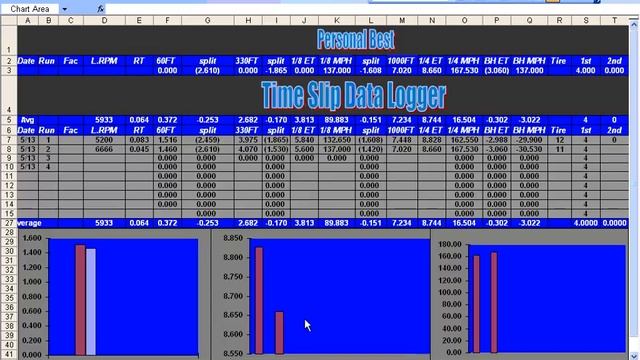This screenshot has width=640, height=360.
Task: Select column D header
Action: coord(104,20)
